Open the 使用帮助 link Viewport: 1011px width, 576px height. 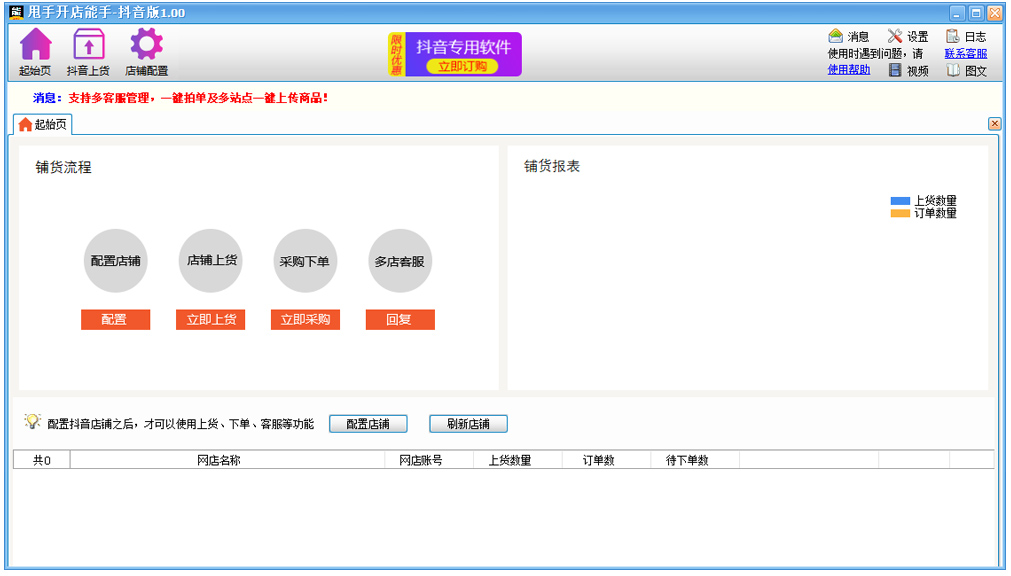(849, 70)
